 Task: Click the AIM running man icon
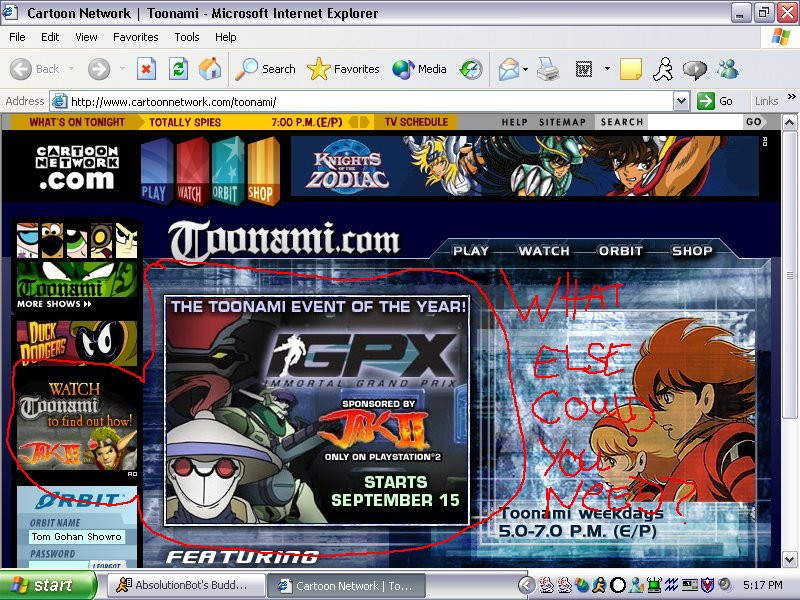[663, 69]
